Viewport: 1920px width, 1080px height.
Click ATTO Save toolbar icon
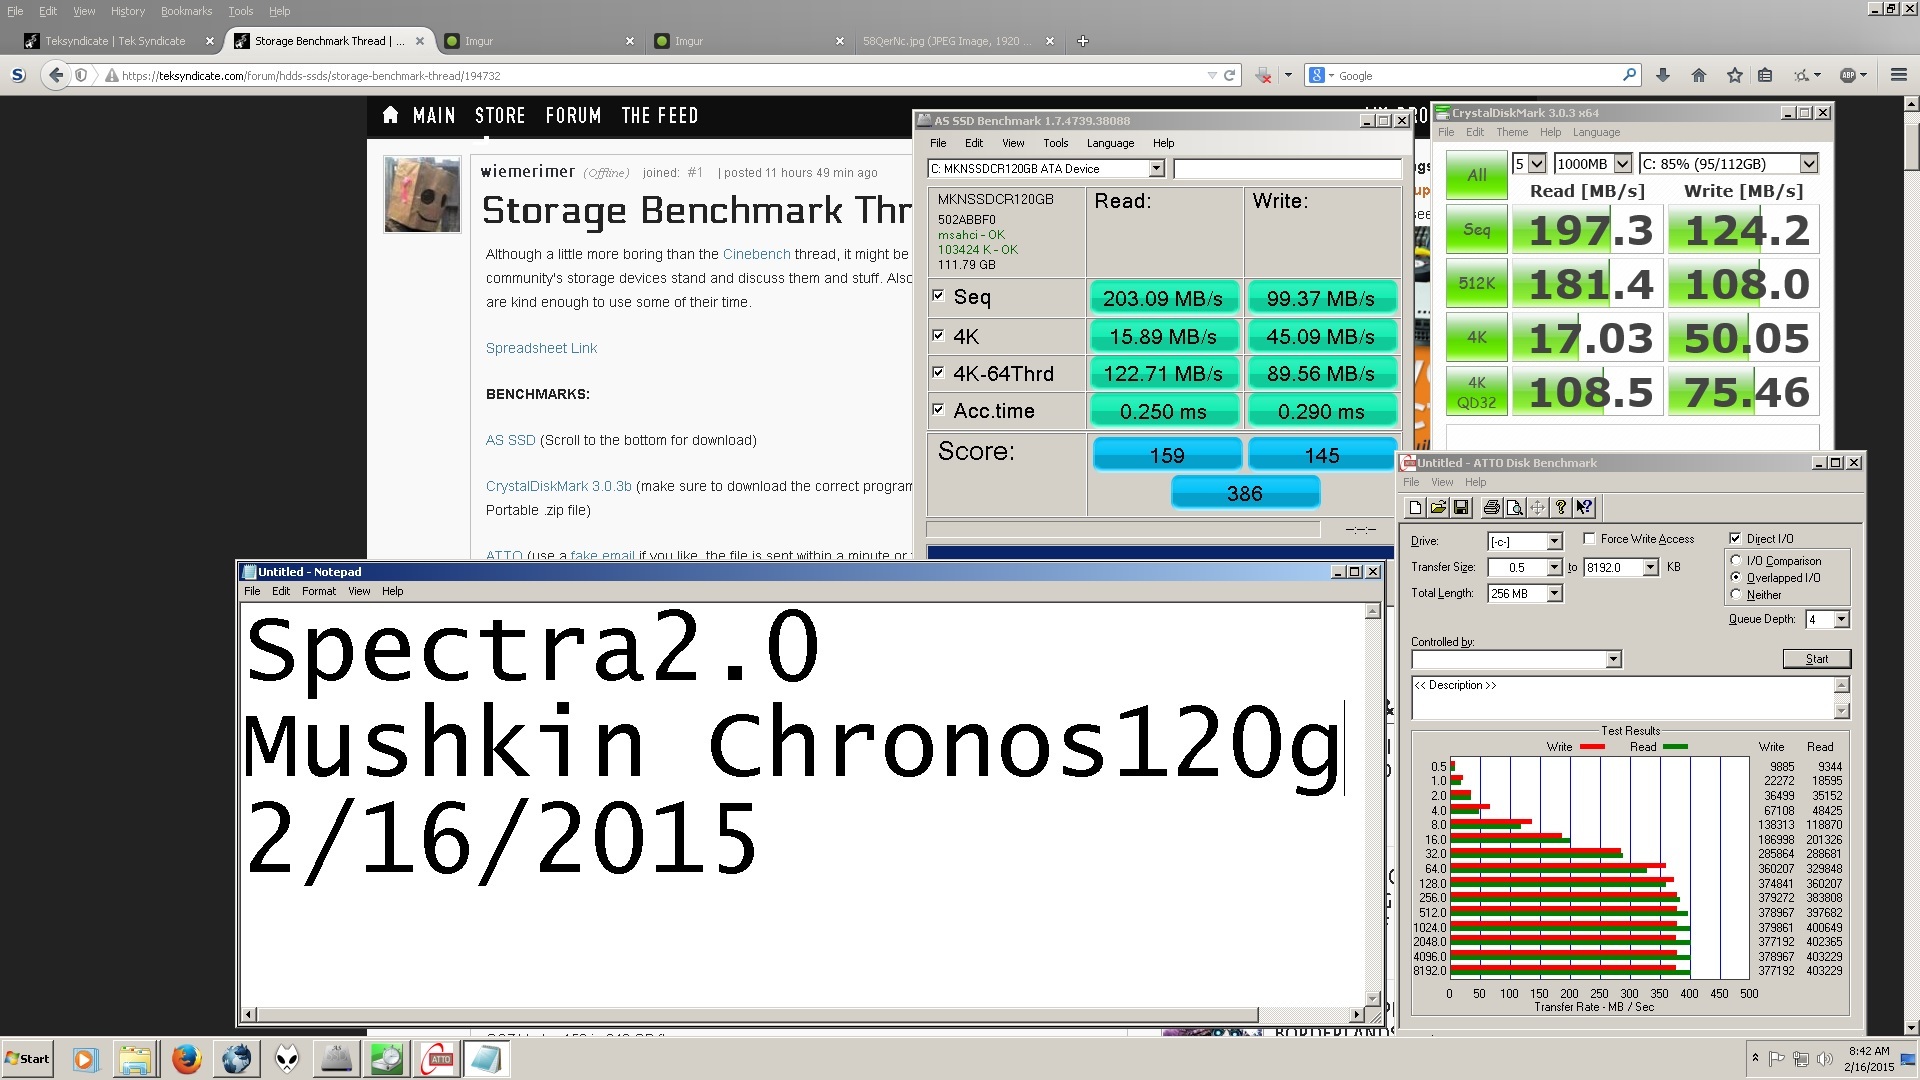click(1461, 508)
